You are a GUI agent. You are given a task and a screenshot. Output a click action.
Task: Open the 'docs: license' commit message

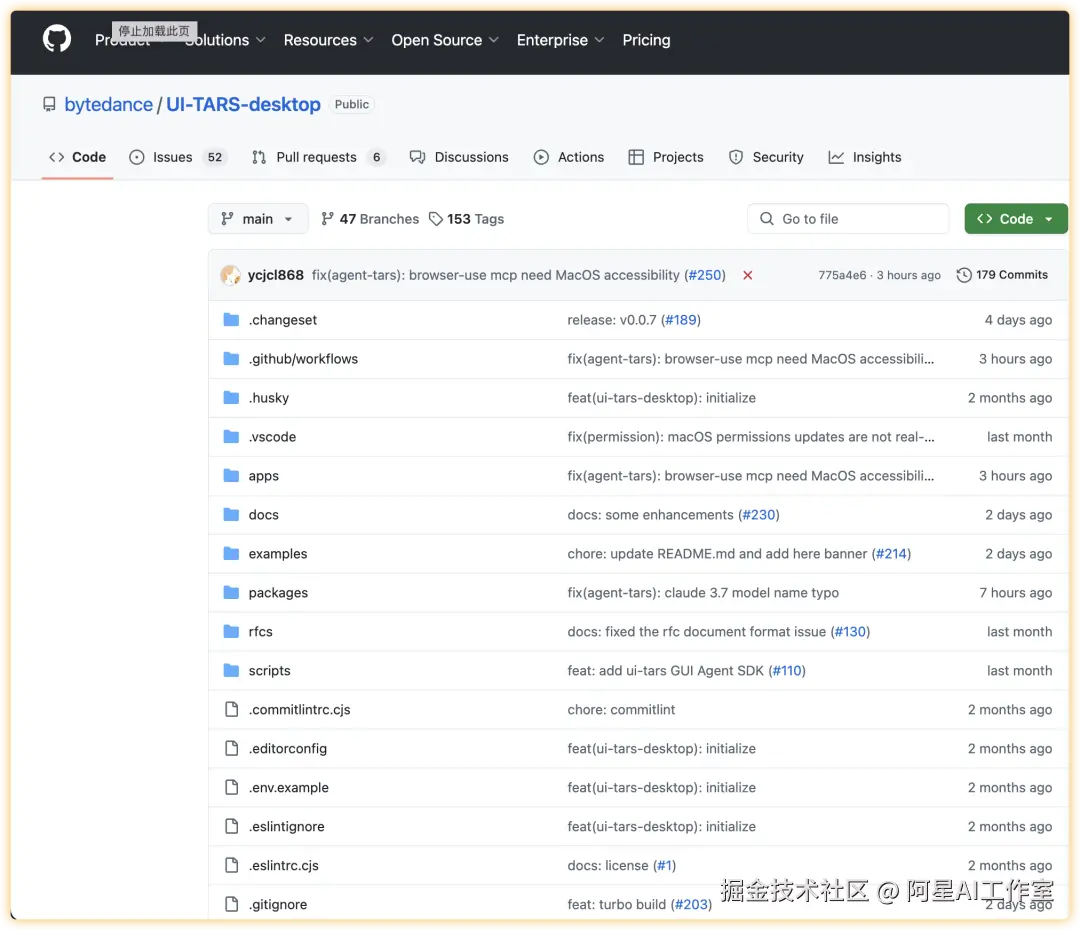(x=608, y=865)
